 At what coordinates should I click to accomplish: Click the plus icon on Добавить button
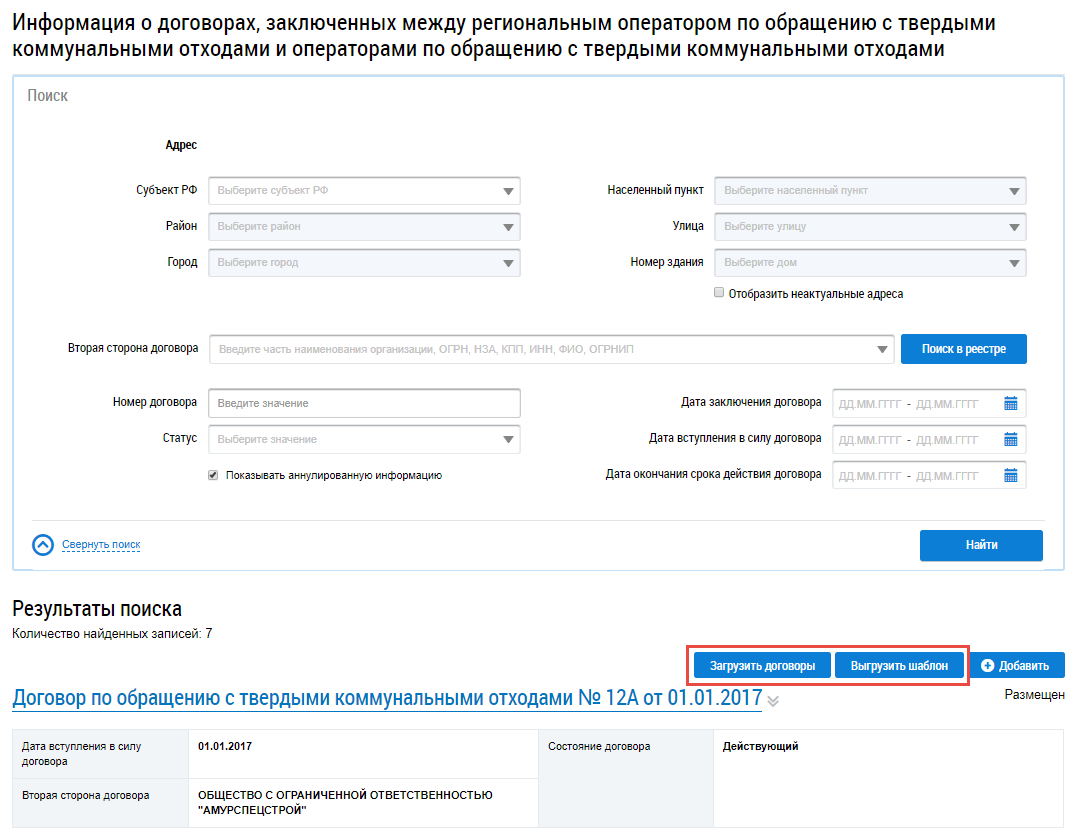[x=987, y=666]
